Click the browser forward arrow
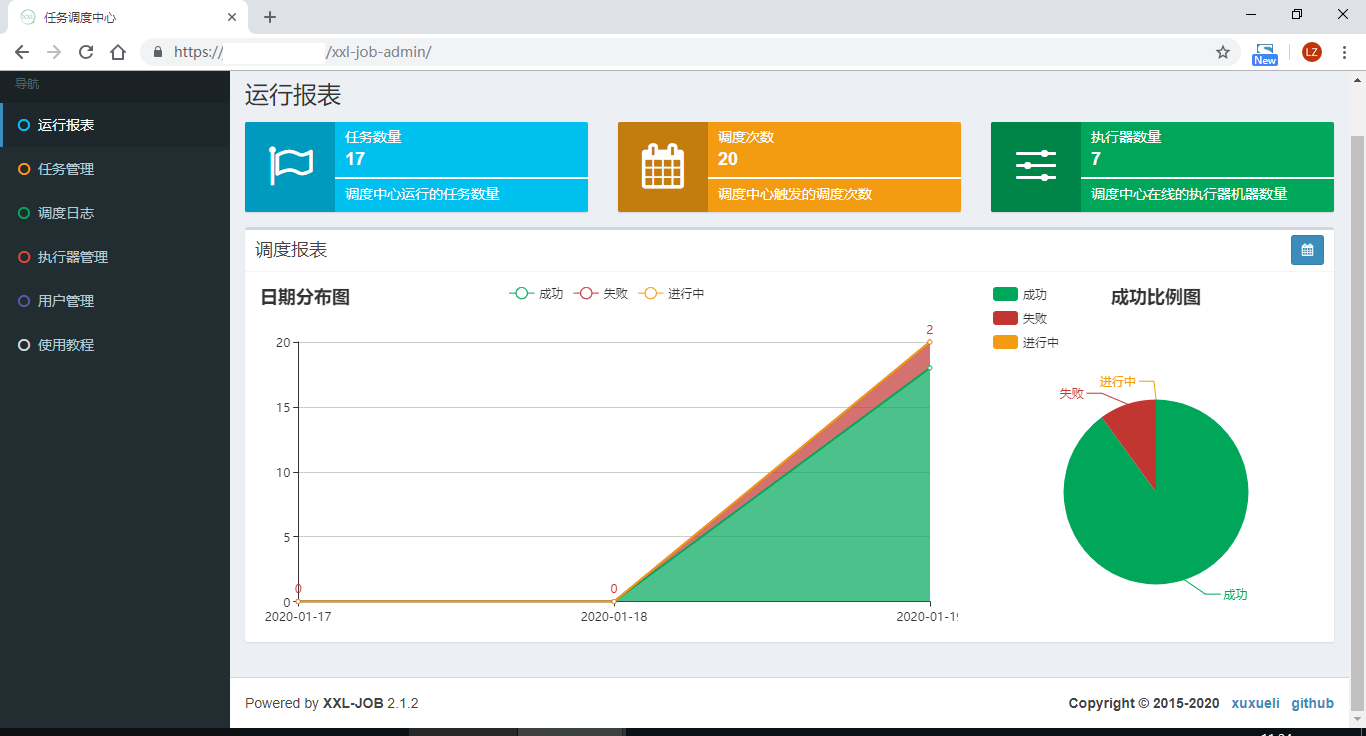 tap(54, 52)
